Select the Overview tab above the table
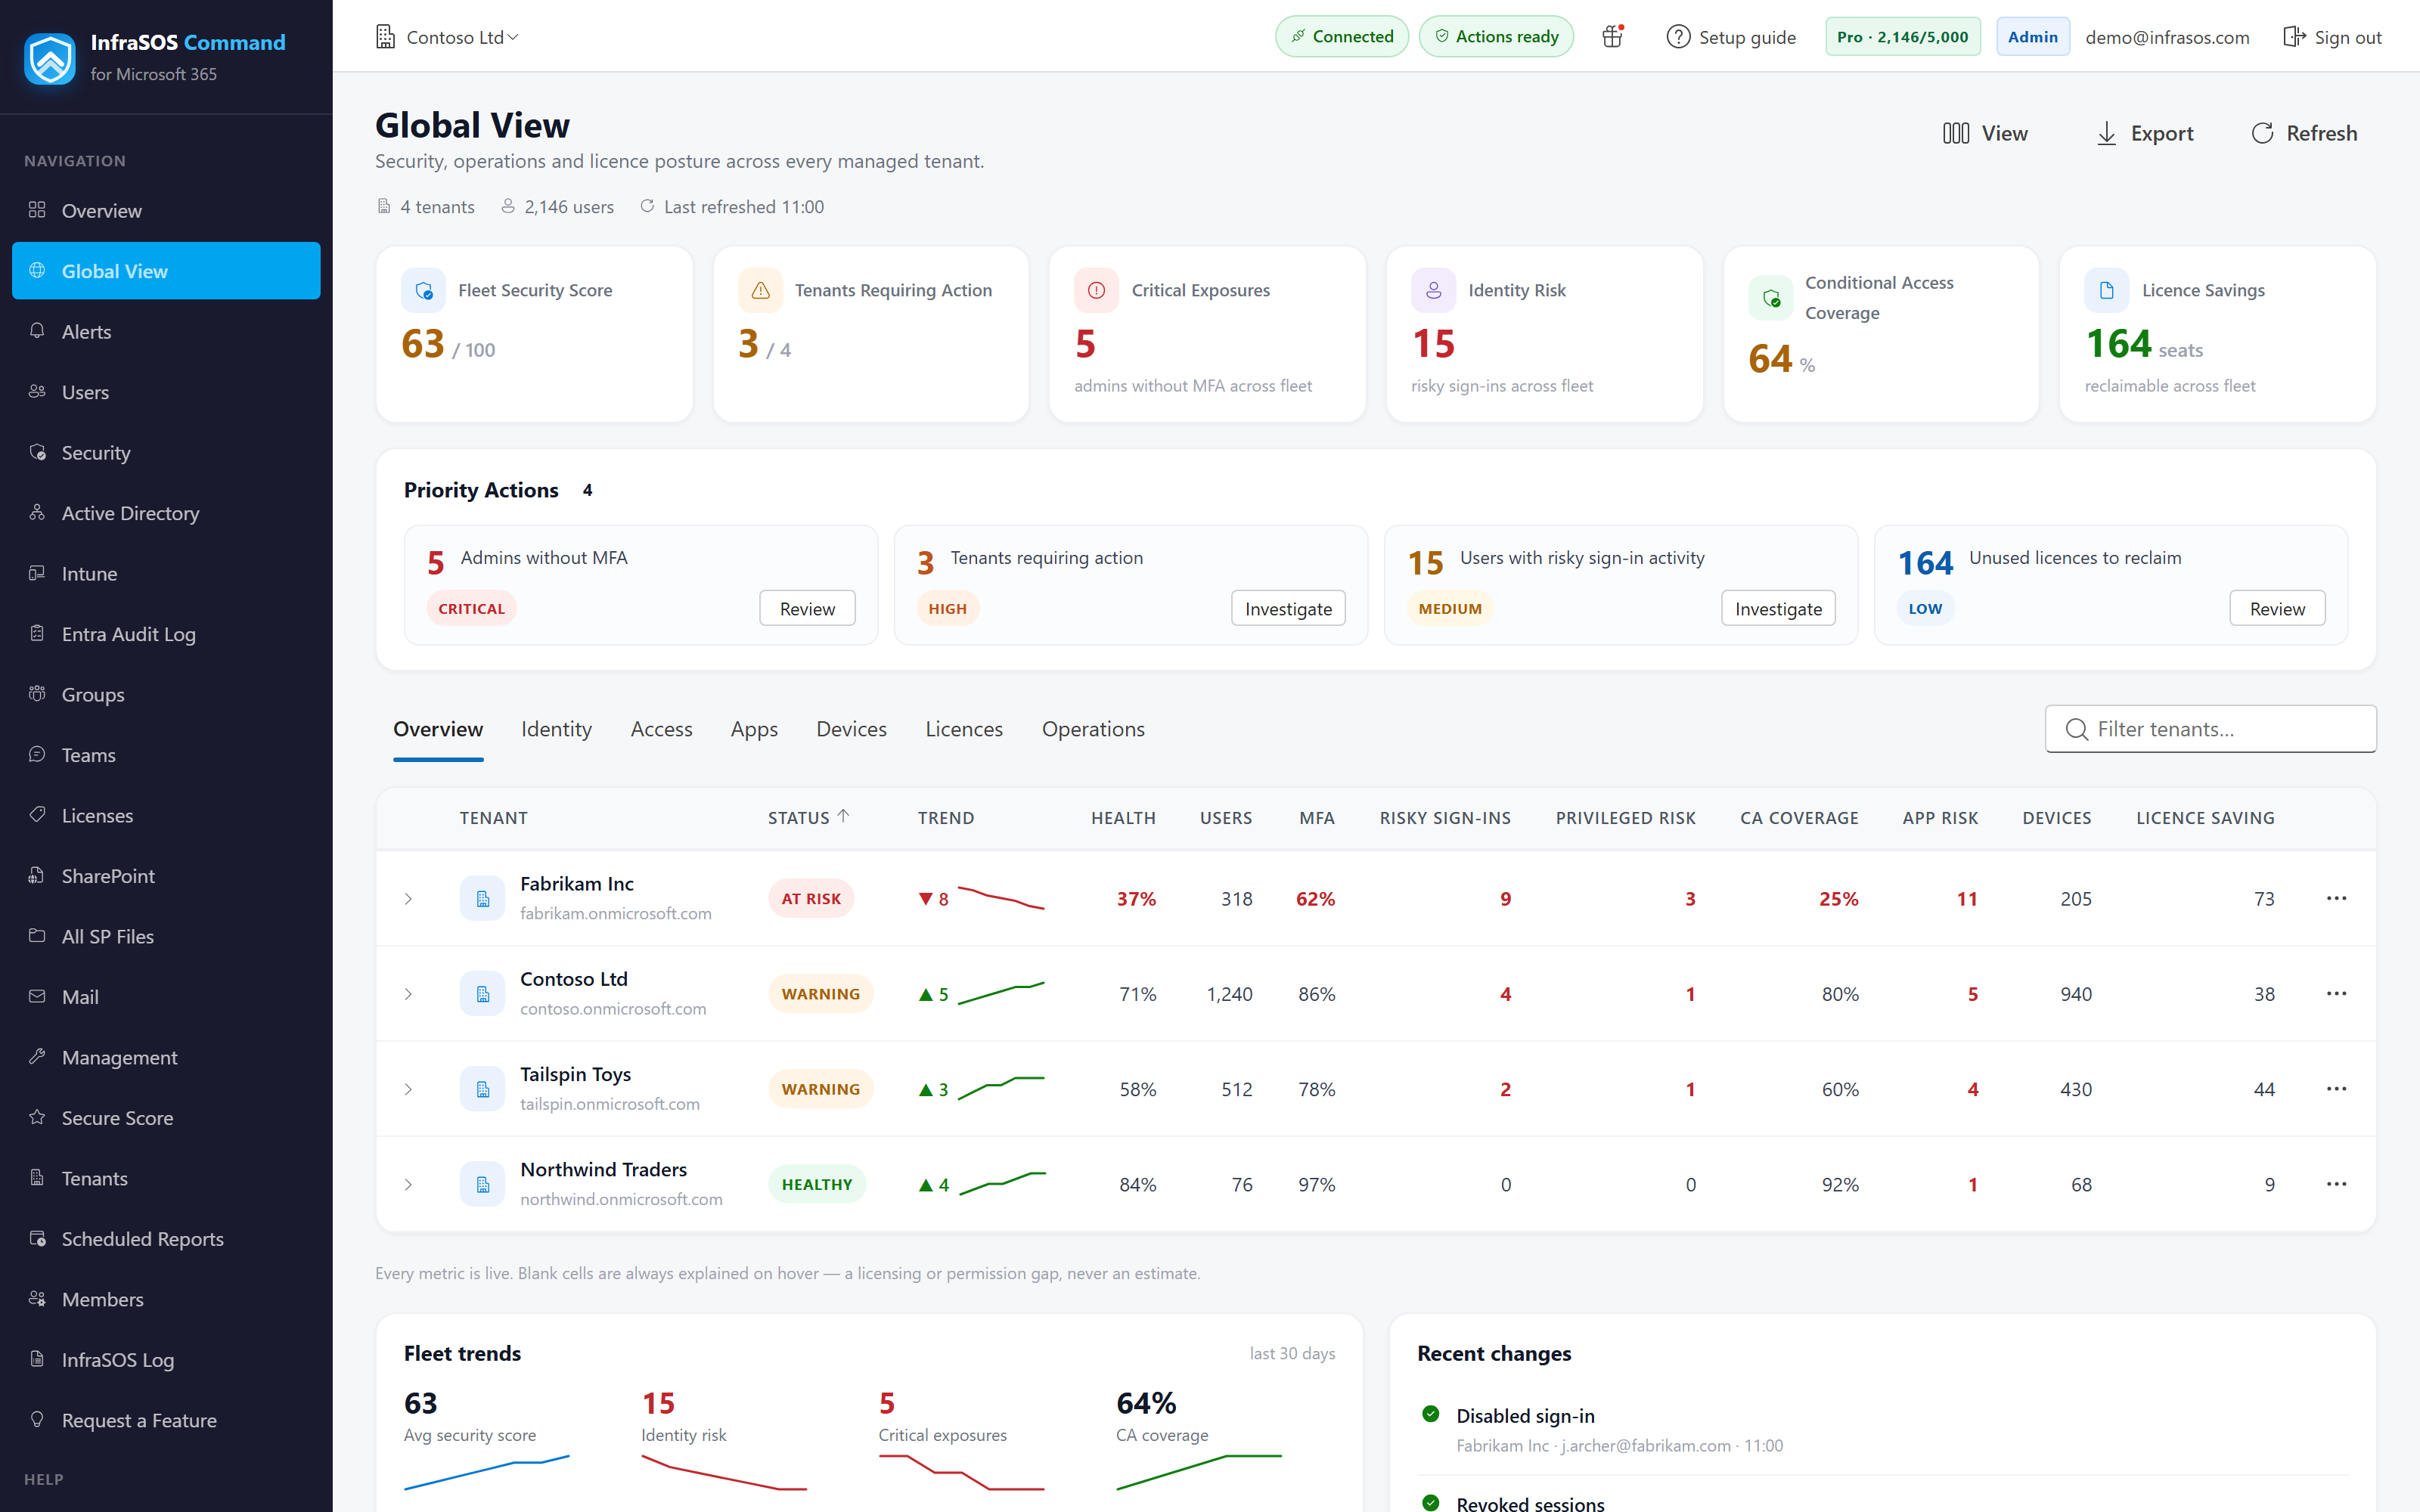The image size is (2420, 1512). 438,729
